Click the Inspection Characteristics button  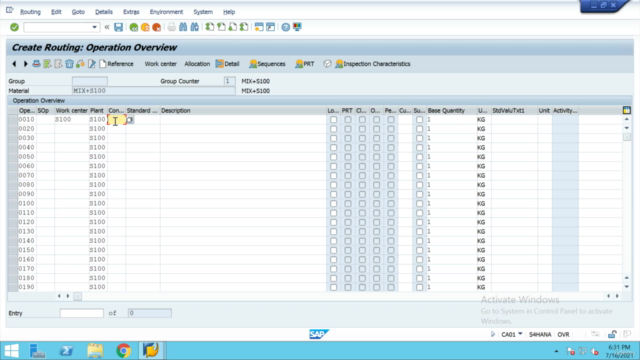click(x=373, y=64)
